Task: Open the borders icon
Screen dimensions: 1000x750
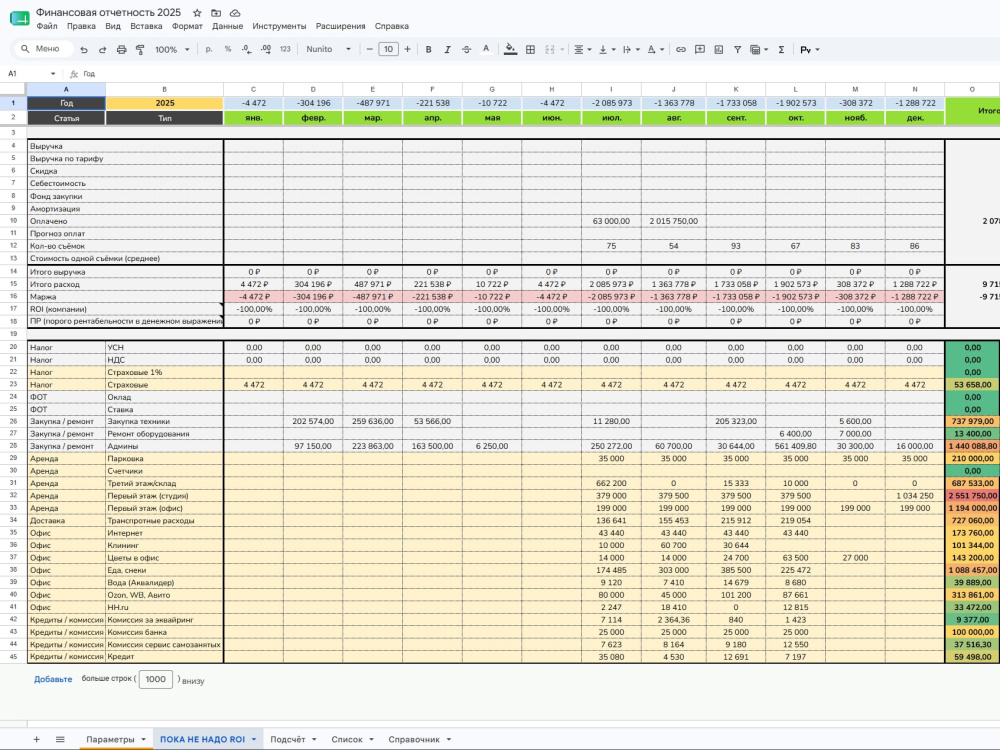Action: [530, 49]
